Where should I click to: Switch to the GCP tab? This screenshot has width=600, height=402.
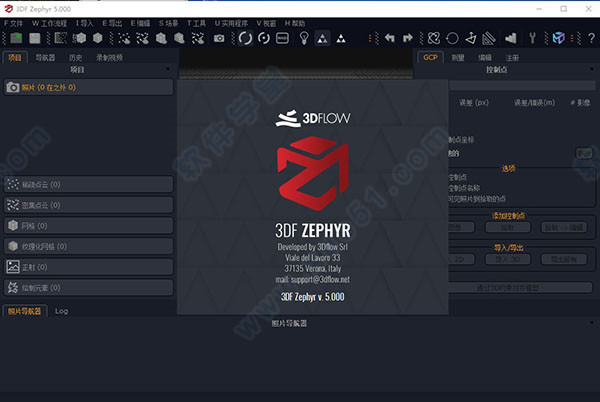[x=430, y=57]
